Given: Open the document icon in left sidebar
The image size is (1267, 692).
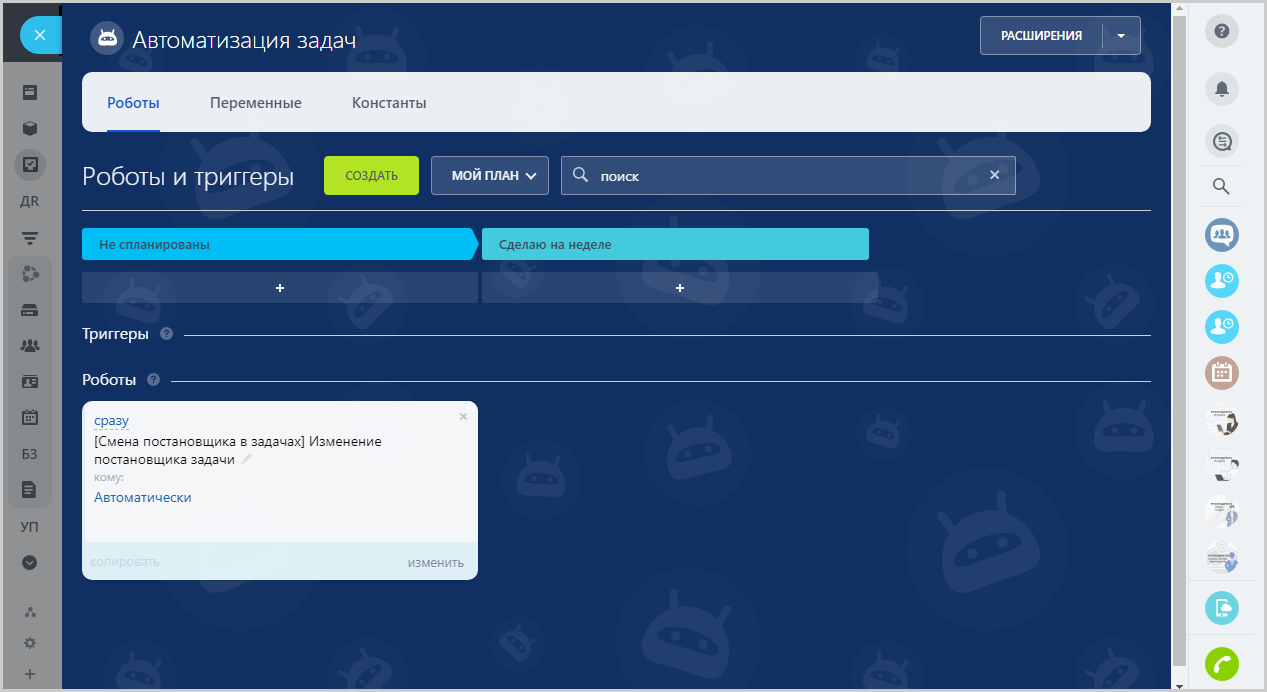Looking at the screenshot, I should 30,490.
